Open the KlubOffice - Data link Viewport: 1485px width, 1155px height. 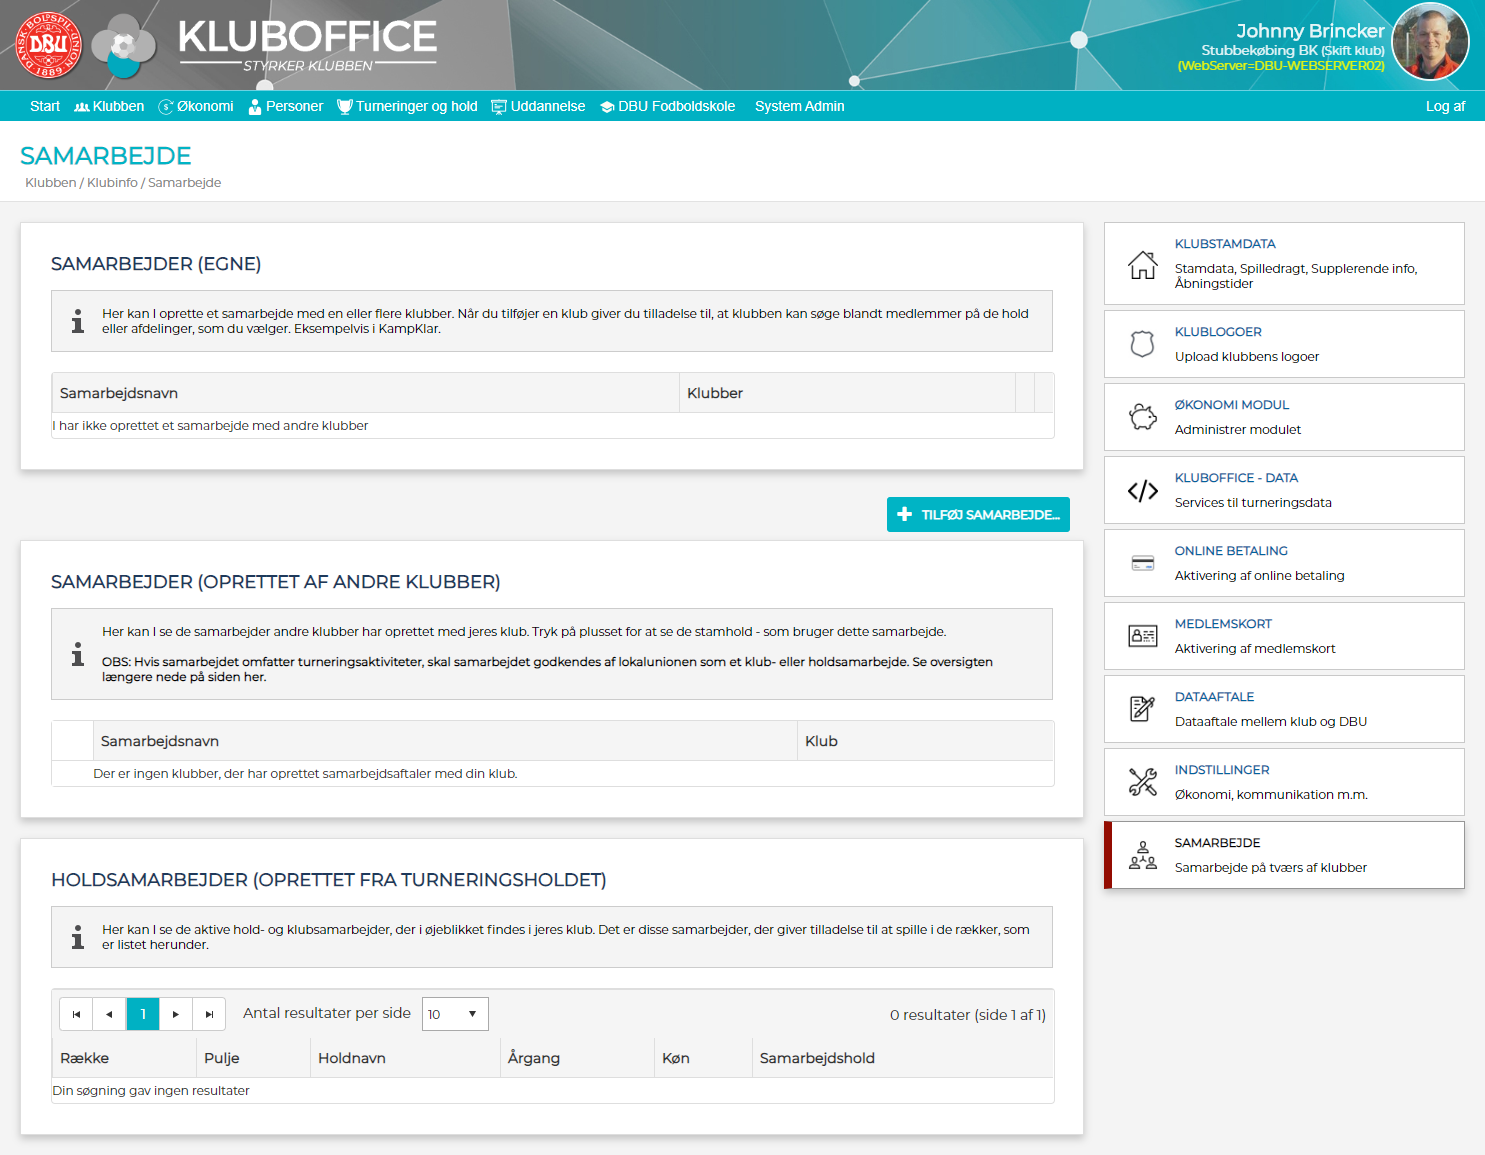(1236, 478)
